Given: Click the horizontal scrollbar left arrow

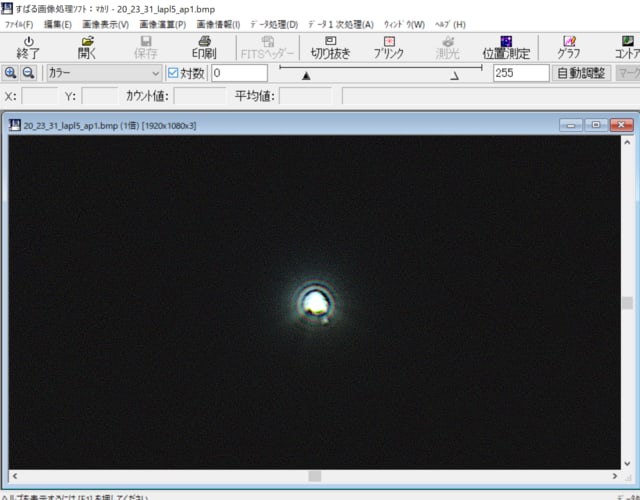Looking at the screenshot, I should coord(15,476).
